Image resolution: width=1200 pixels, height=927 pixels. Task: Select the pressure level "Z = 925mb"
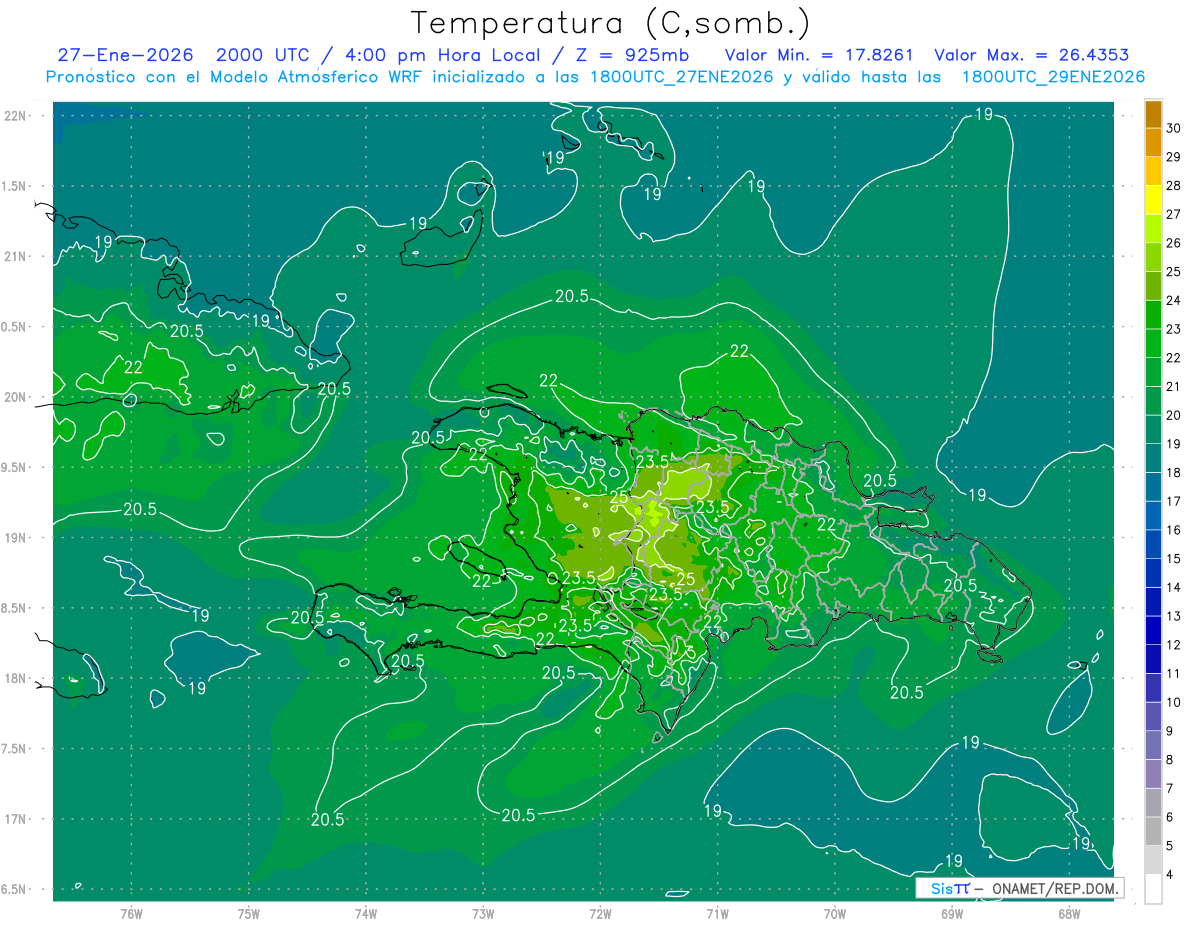coord(631,56)
